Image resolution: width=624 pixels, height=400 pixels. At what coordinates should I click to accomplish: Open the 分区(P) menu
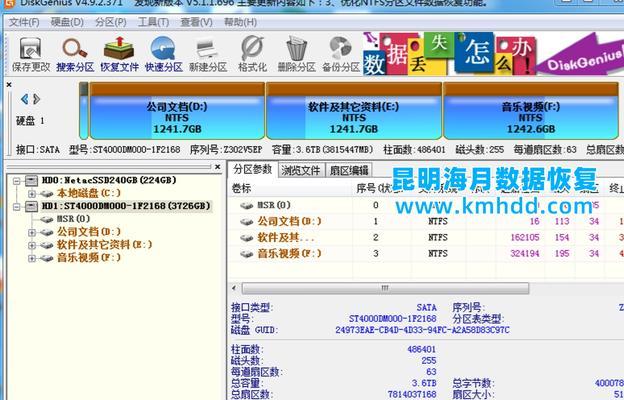tap(111, 22)
